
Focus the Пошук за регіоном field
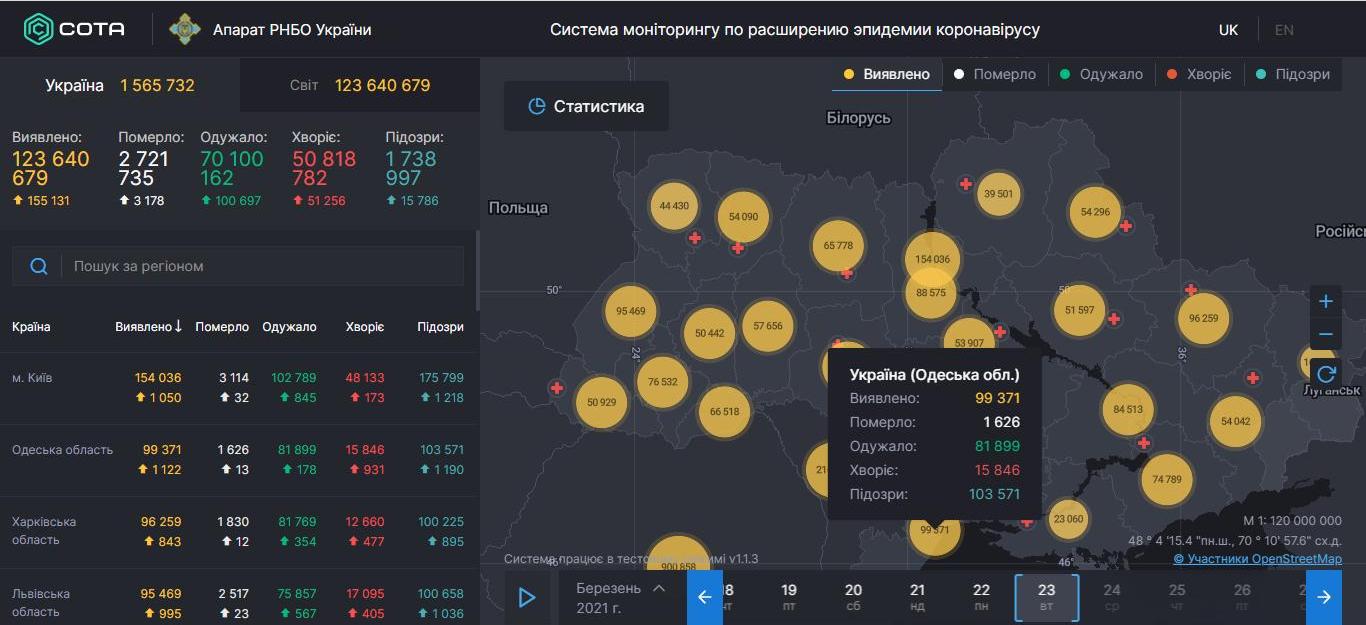(x=262, y=266)
